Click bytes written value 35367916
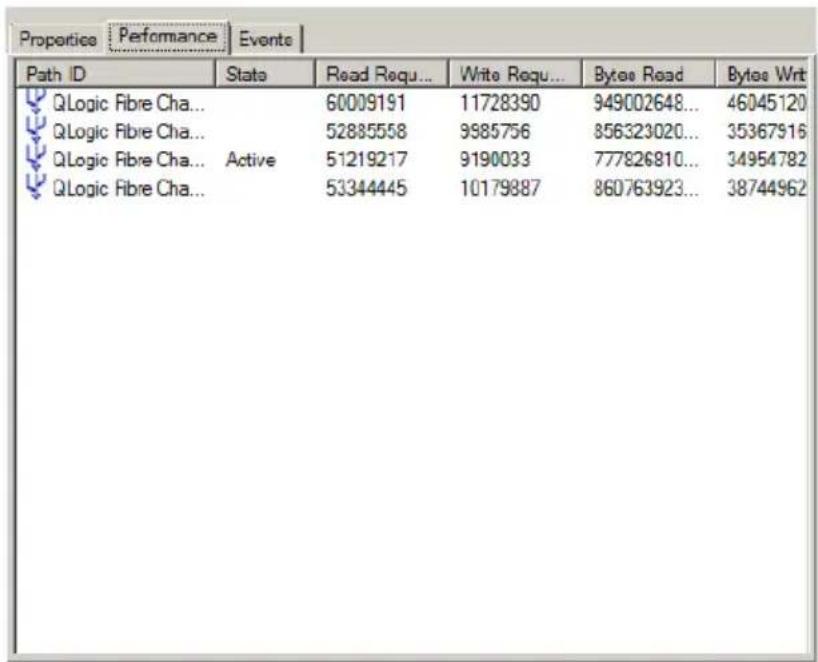The width and height of the screenshot is (818, 662). tap(767, 131)
